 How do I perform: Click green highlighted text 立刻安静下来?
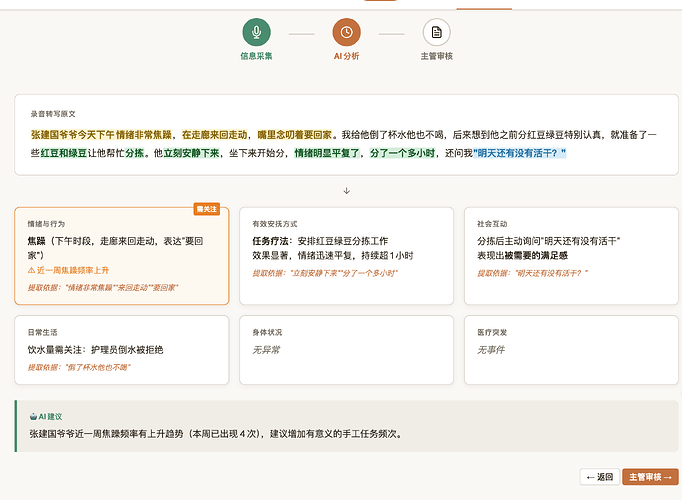click(x=191, y=153)
